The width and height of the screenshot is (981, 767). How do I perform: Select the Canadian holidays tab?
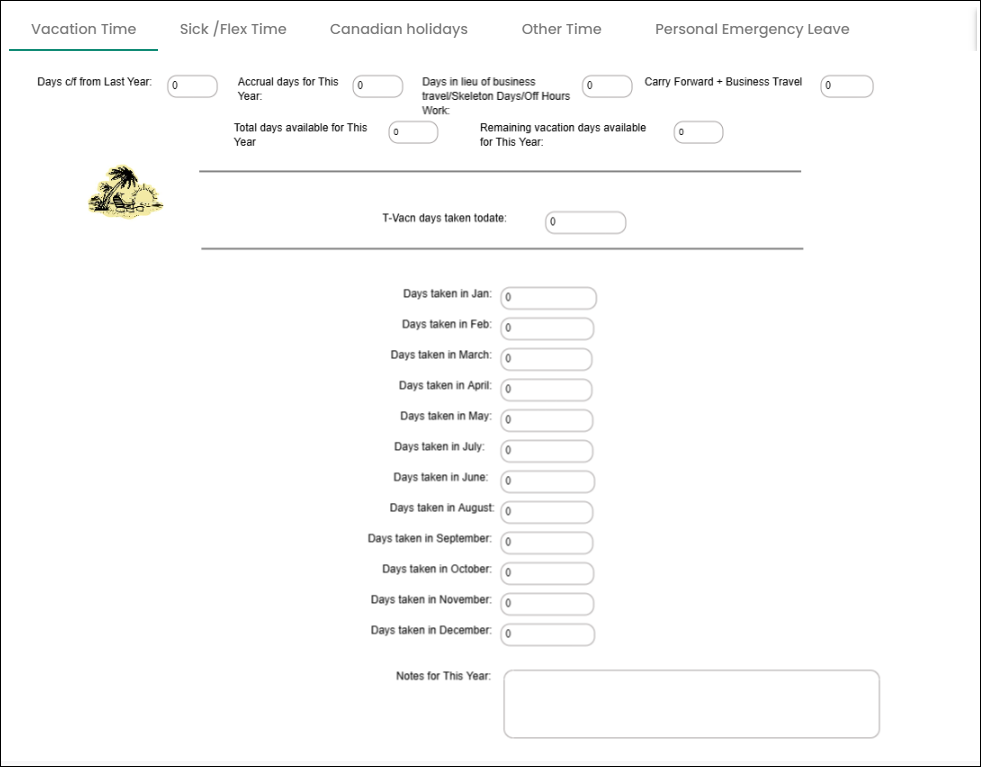[x=398, y=29]
